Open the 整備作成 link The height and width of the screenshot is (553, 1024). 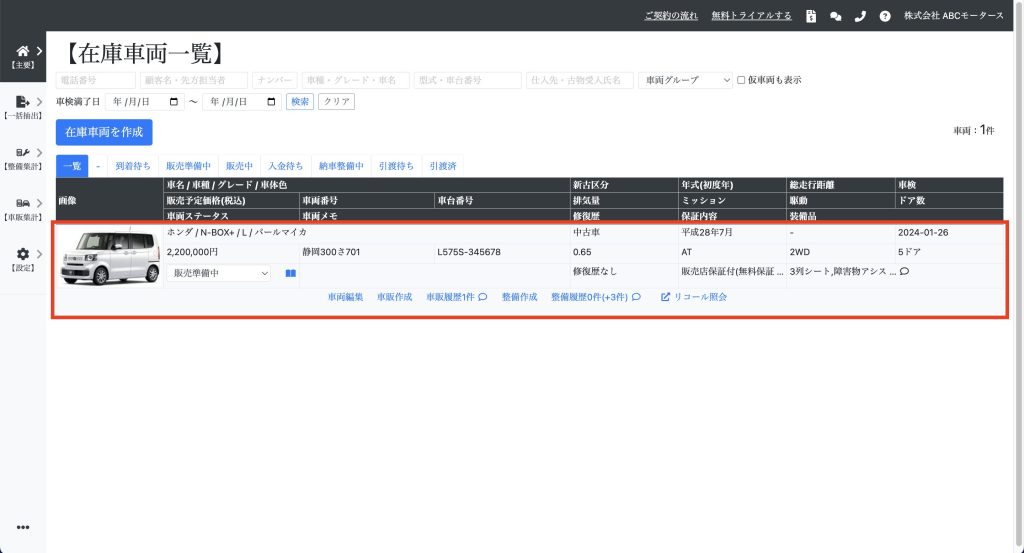tap(519, 296)
